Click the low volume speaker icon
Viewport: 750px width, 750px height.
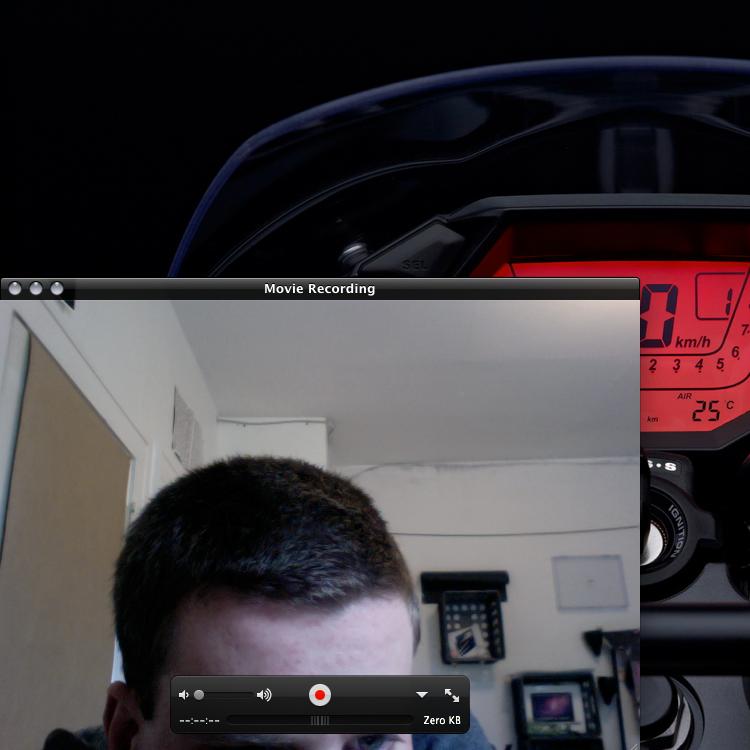[183, 695]
